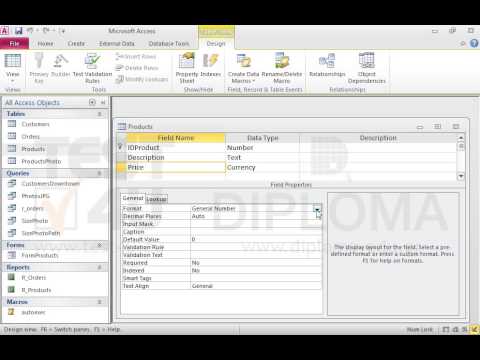Open the File tab
The width and height of the screenshot is (480, 360).
[14, 44]
